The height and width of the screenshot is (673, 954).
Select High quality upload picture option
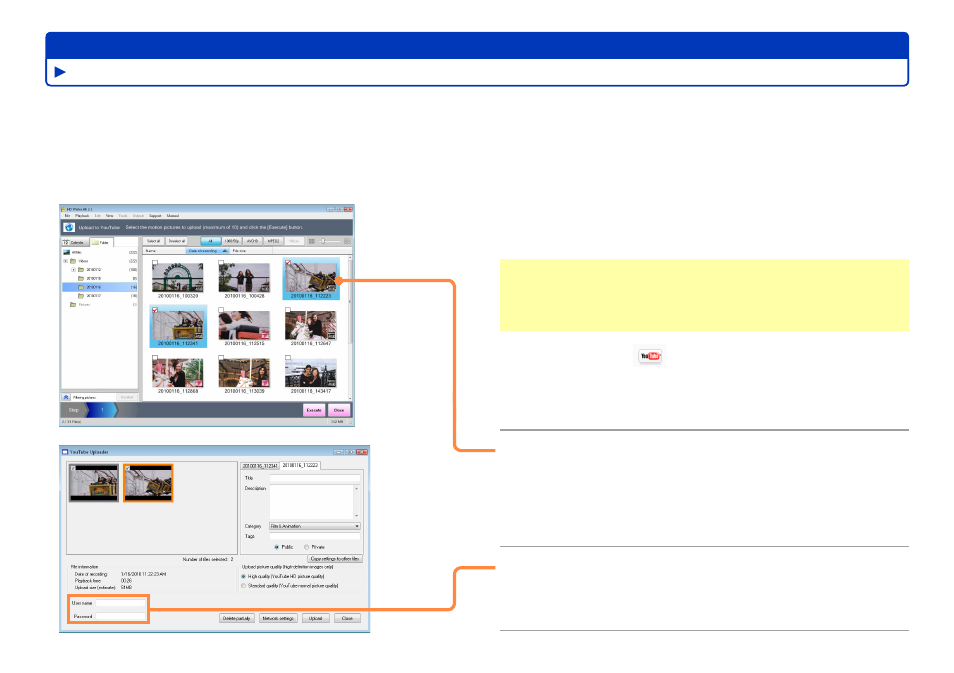pos(243,576)
